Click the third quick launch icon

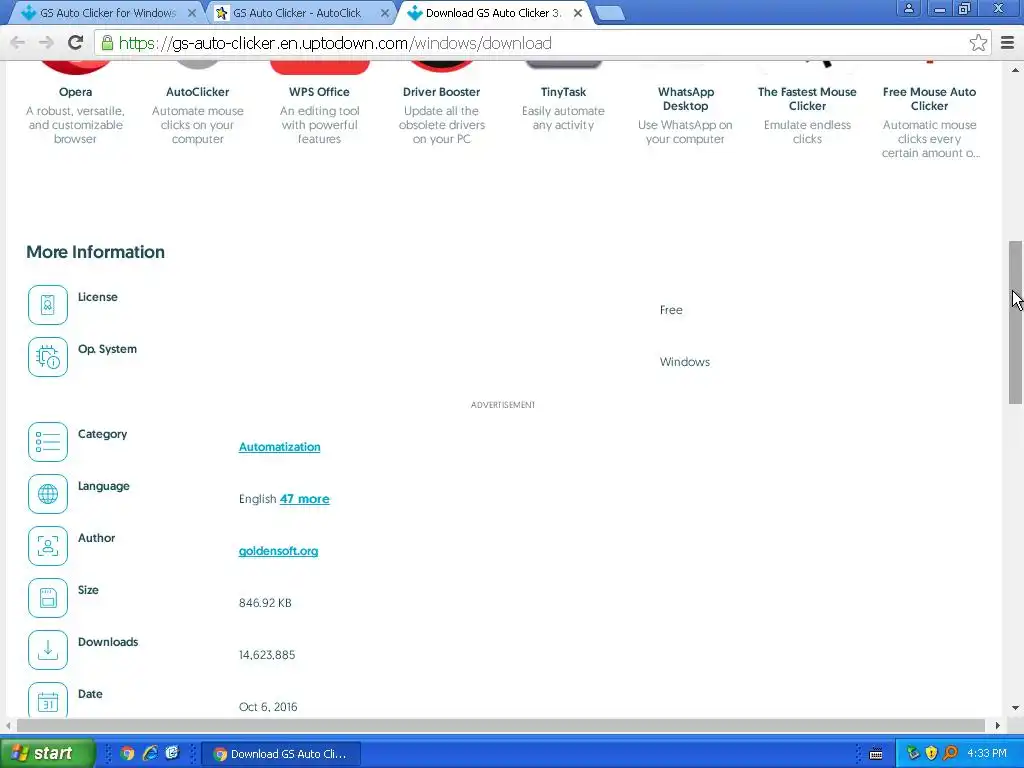[x=172, y=754]
